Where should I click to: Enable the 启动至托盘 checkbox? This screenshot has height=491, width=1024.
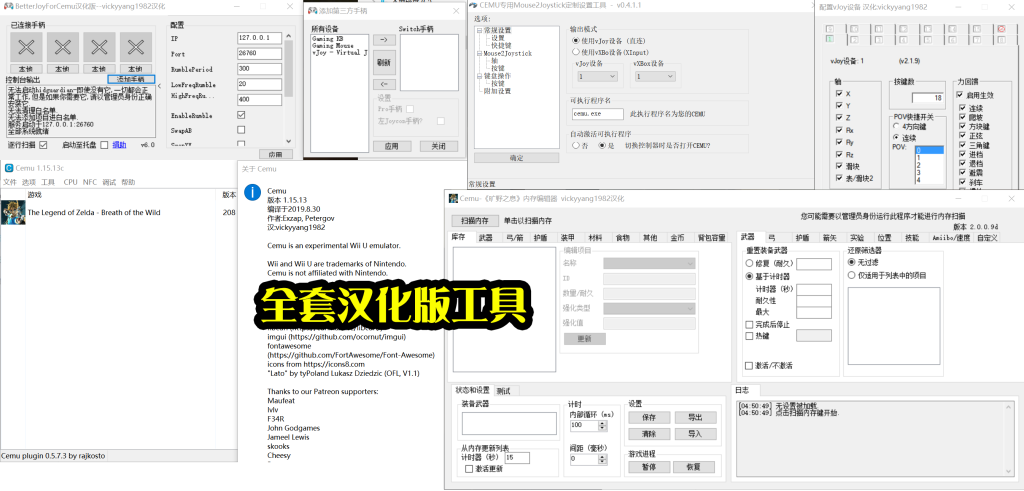coord(104,145)
